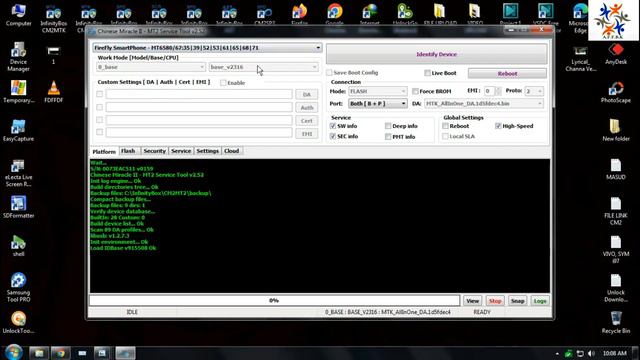Tick the Reboot checkbox in Global Settings
The height and width of the screenshot is (360, 640).
click(445, 126)
